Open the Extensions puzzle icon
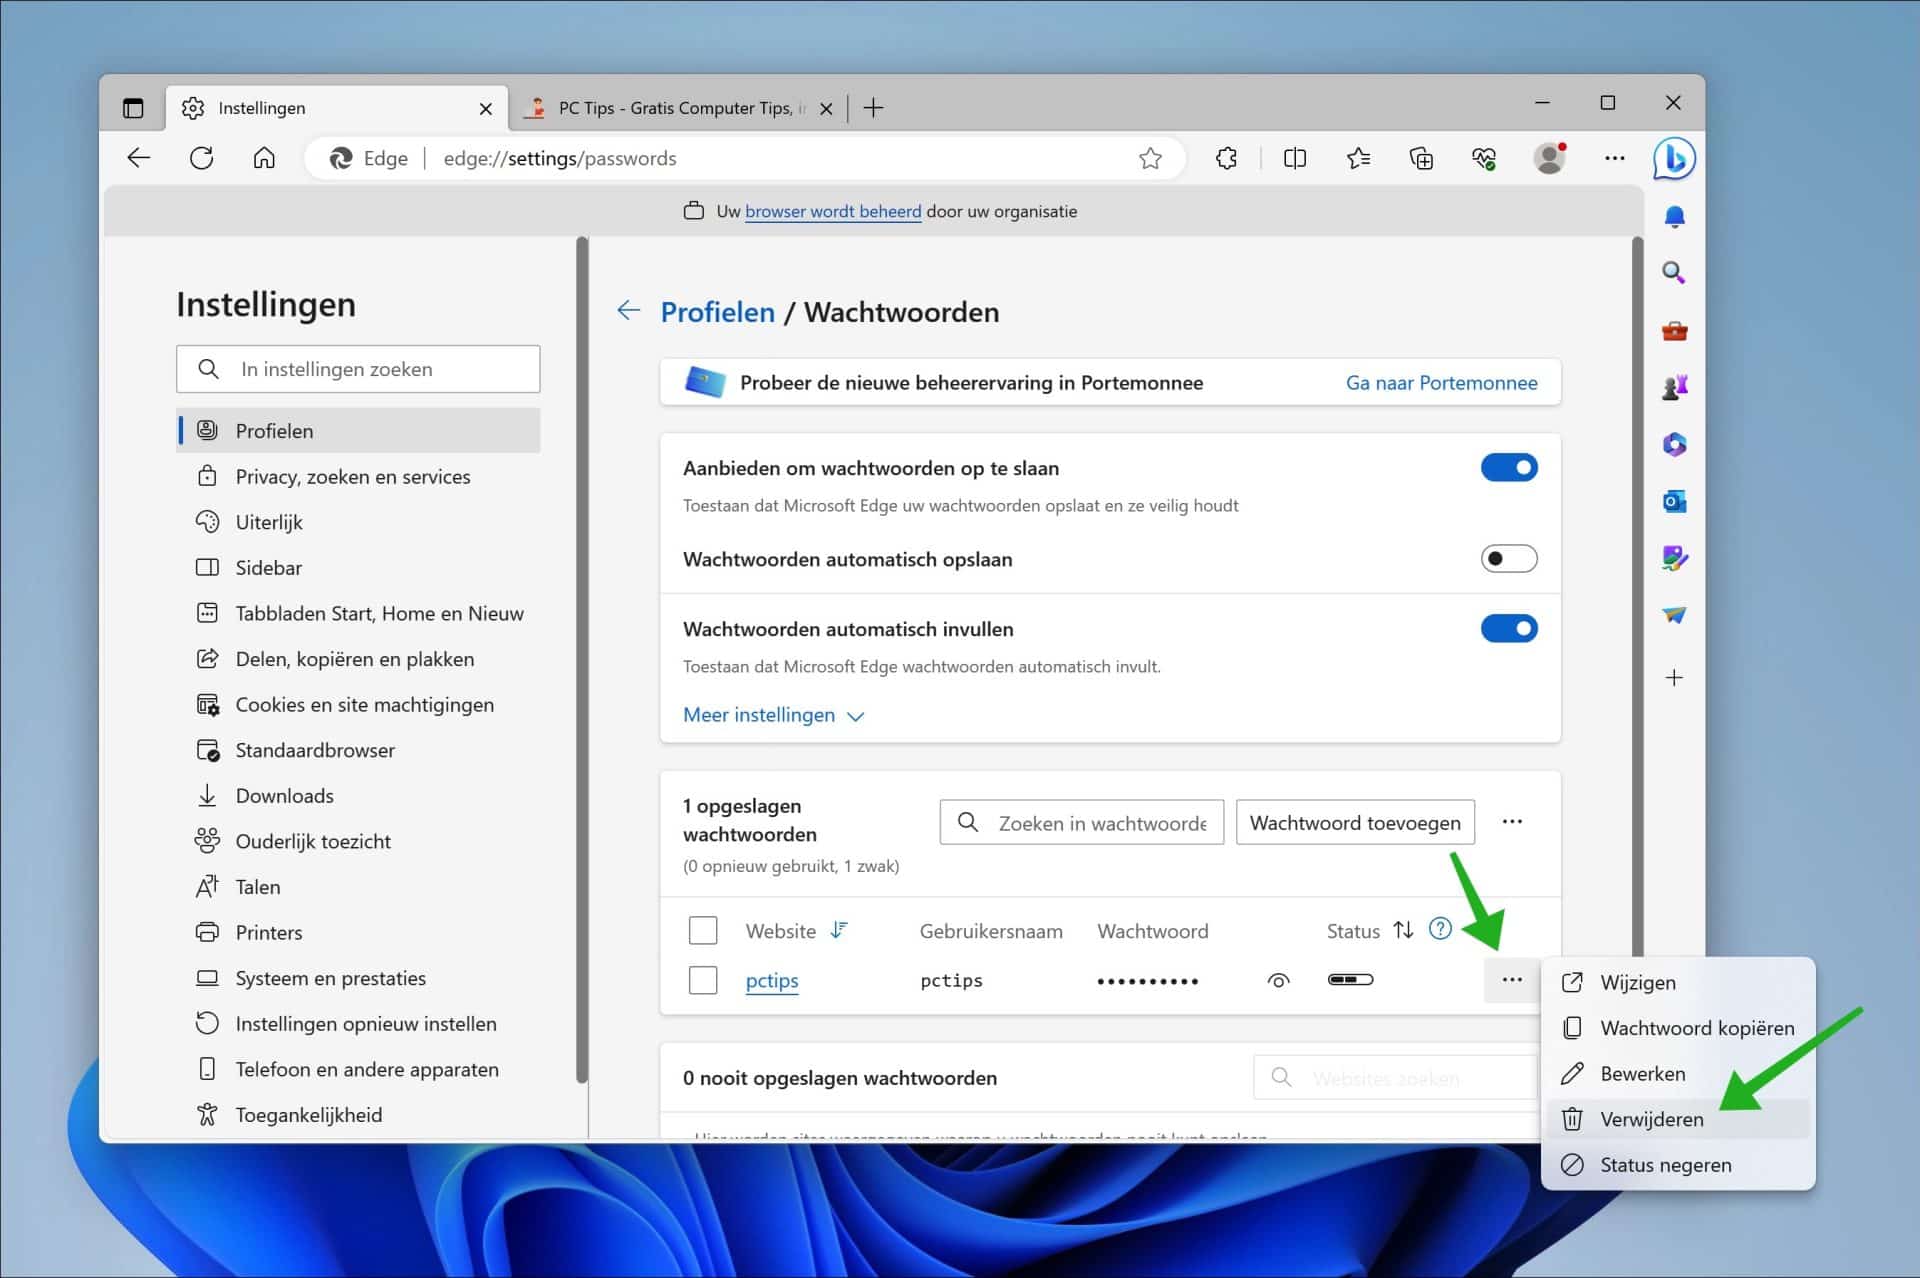Image resolution: width=1920 pixels, height=1278 pixels. pos(1226,158)
